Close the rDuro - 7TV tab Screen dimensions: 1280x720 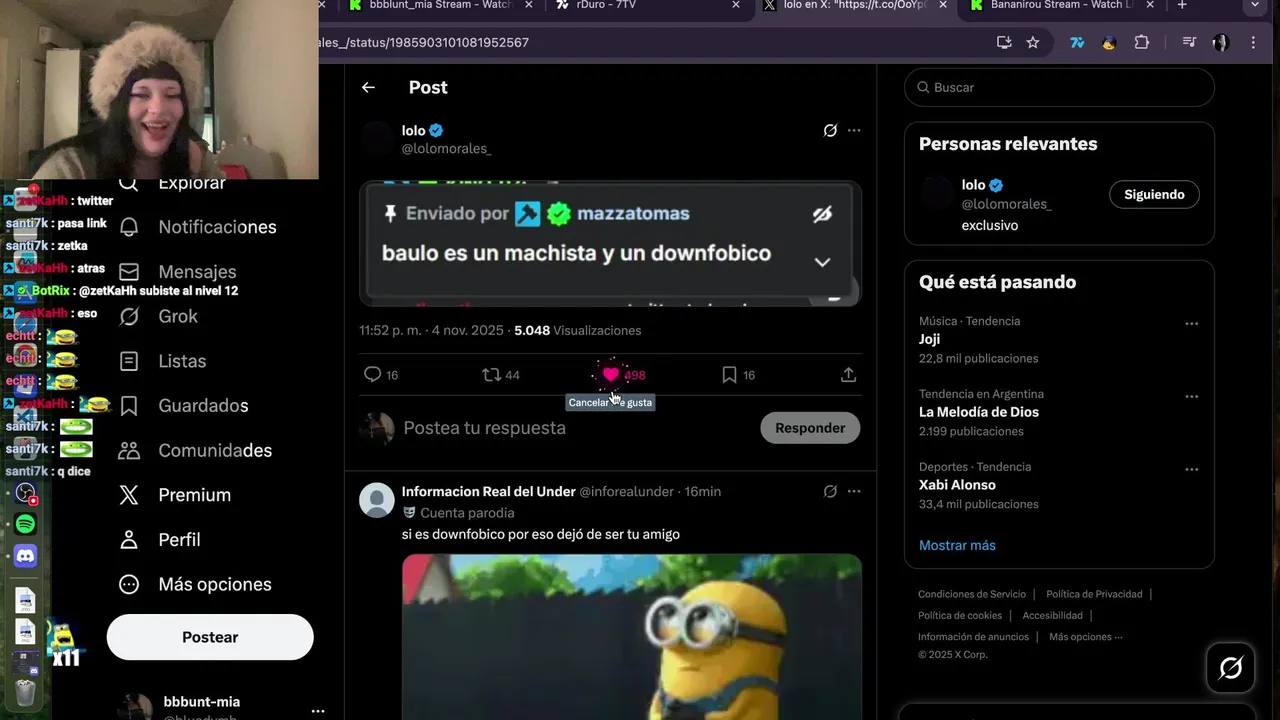pyautogui.click(x=736, y=5)
